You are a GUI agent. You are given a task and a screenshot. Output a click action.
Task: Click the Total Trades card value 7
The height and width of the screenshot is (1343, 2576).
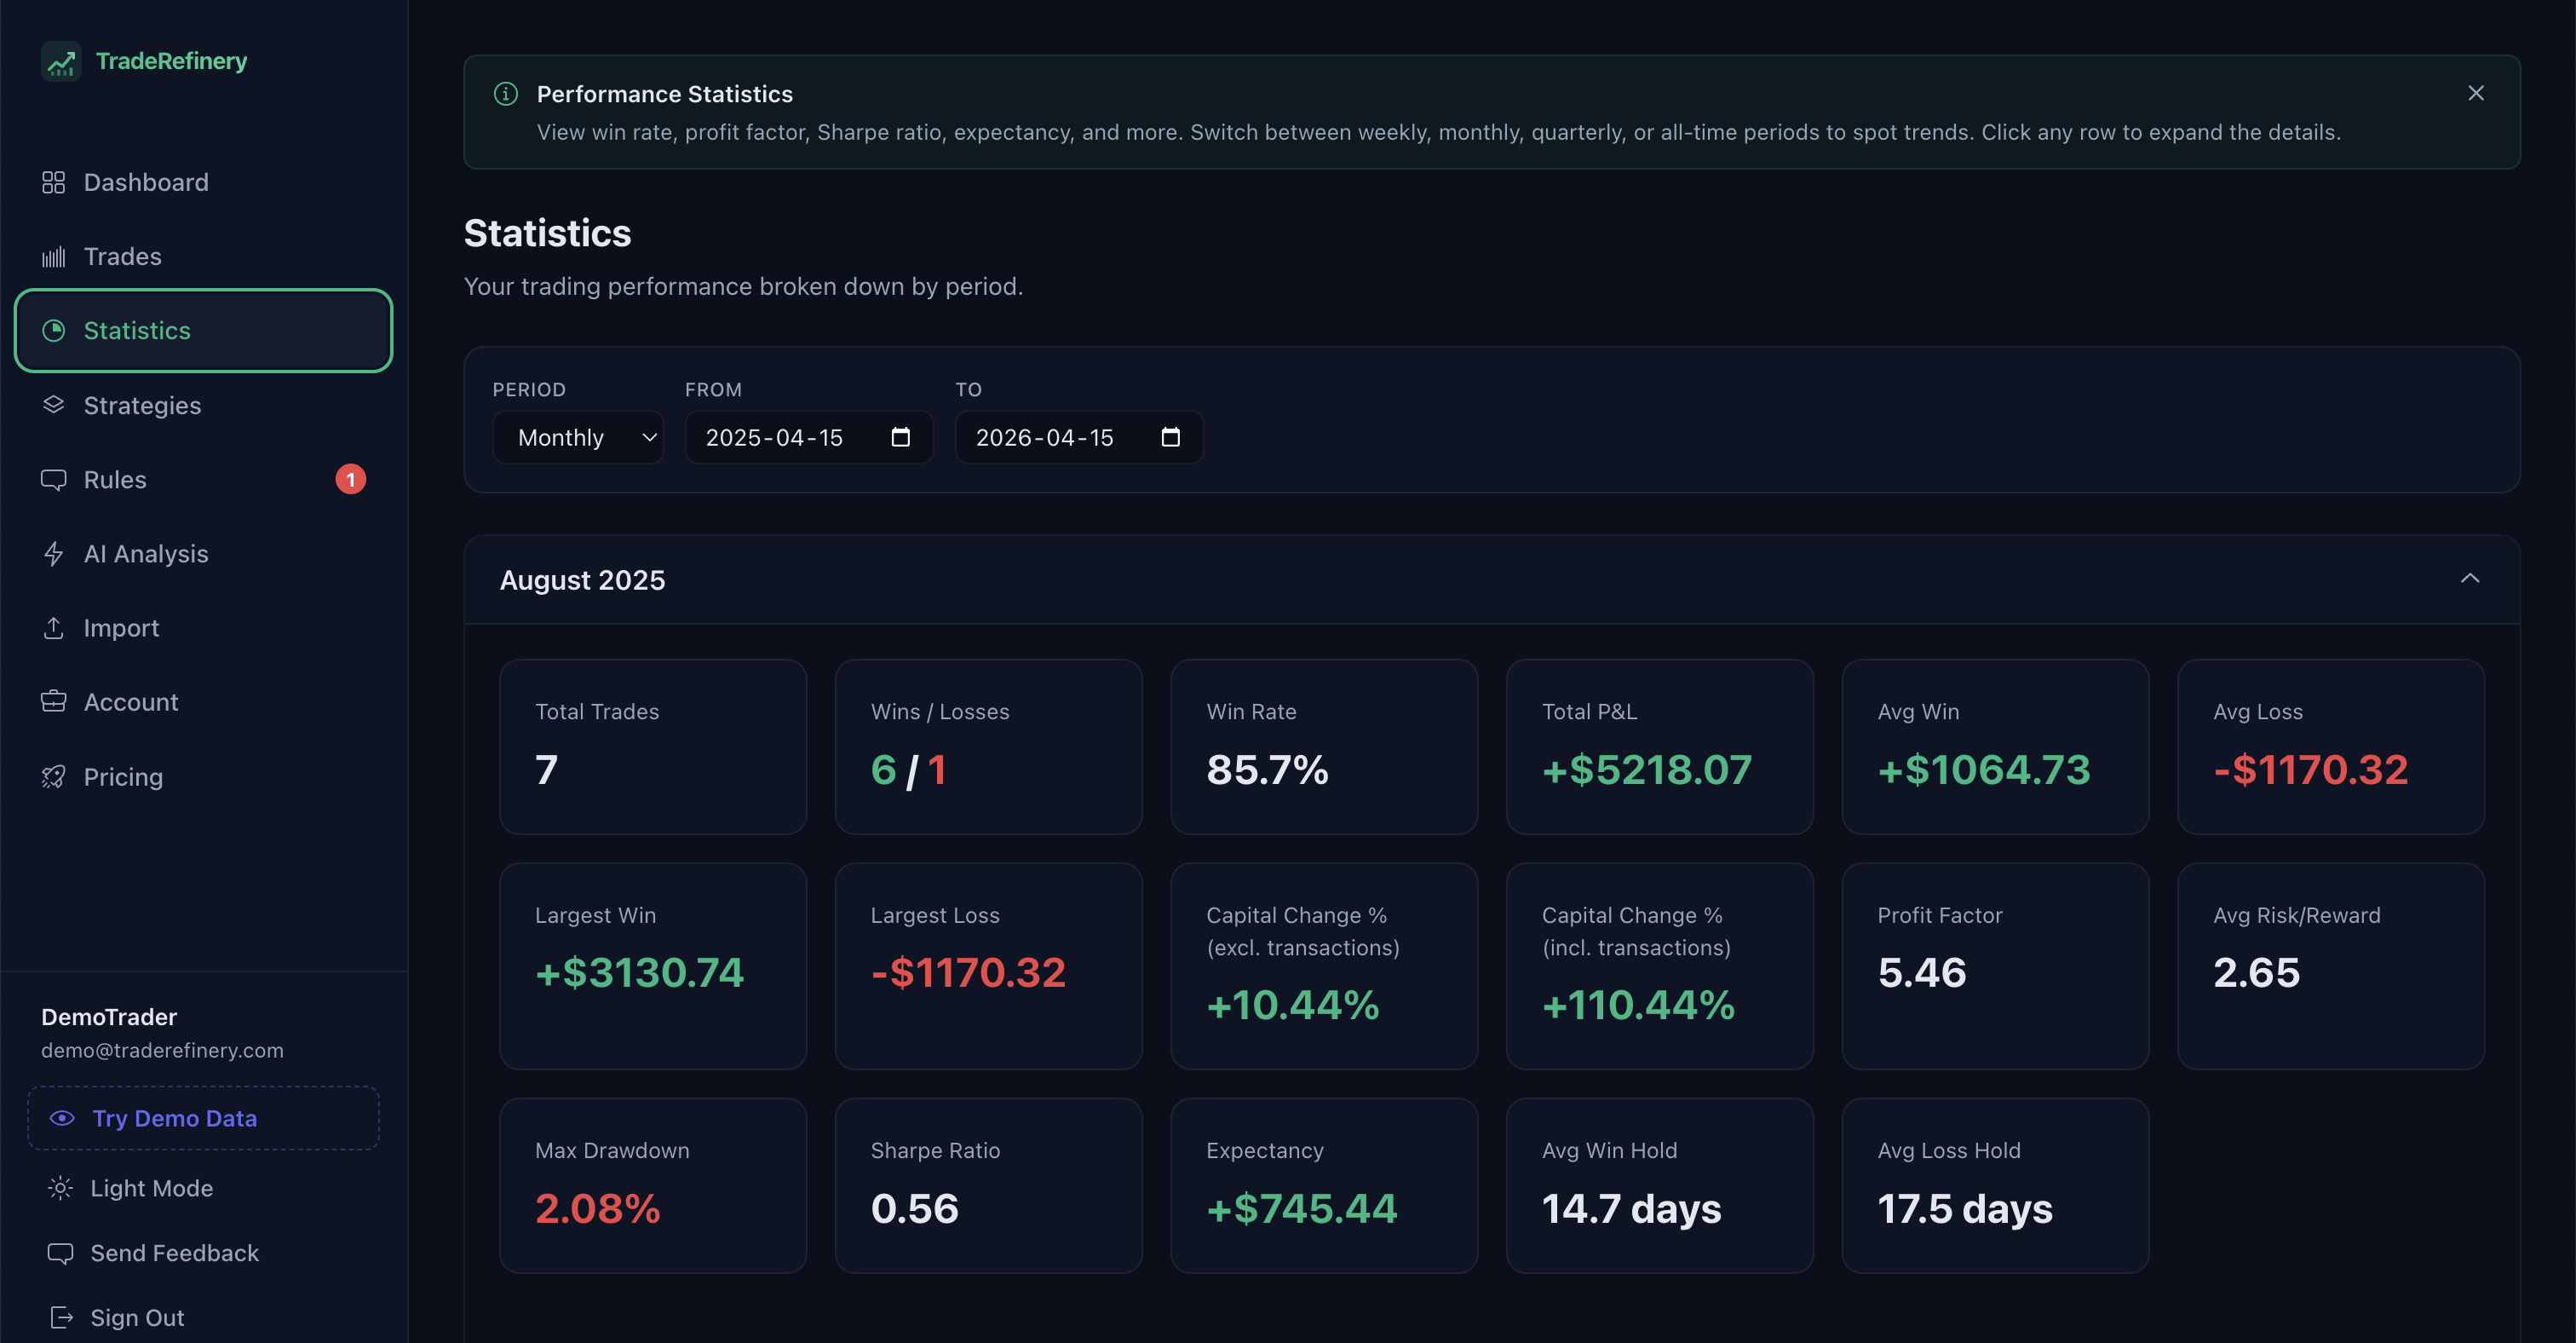[x=546, y=770]
